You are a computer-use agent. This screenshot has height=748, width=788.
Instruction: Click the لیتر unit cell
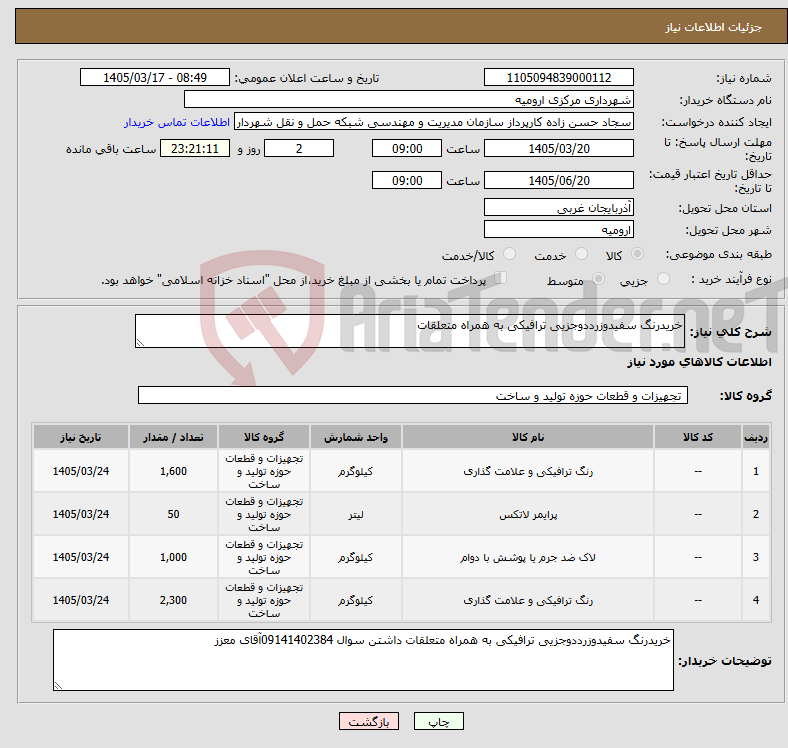355,514
